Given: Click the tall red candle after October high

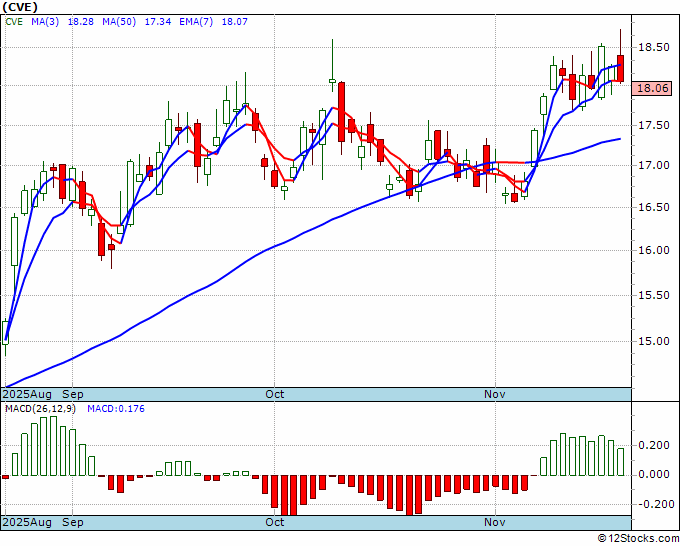Looking at the screenshot, I should (342, 112).
